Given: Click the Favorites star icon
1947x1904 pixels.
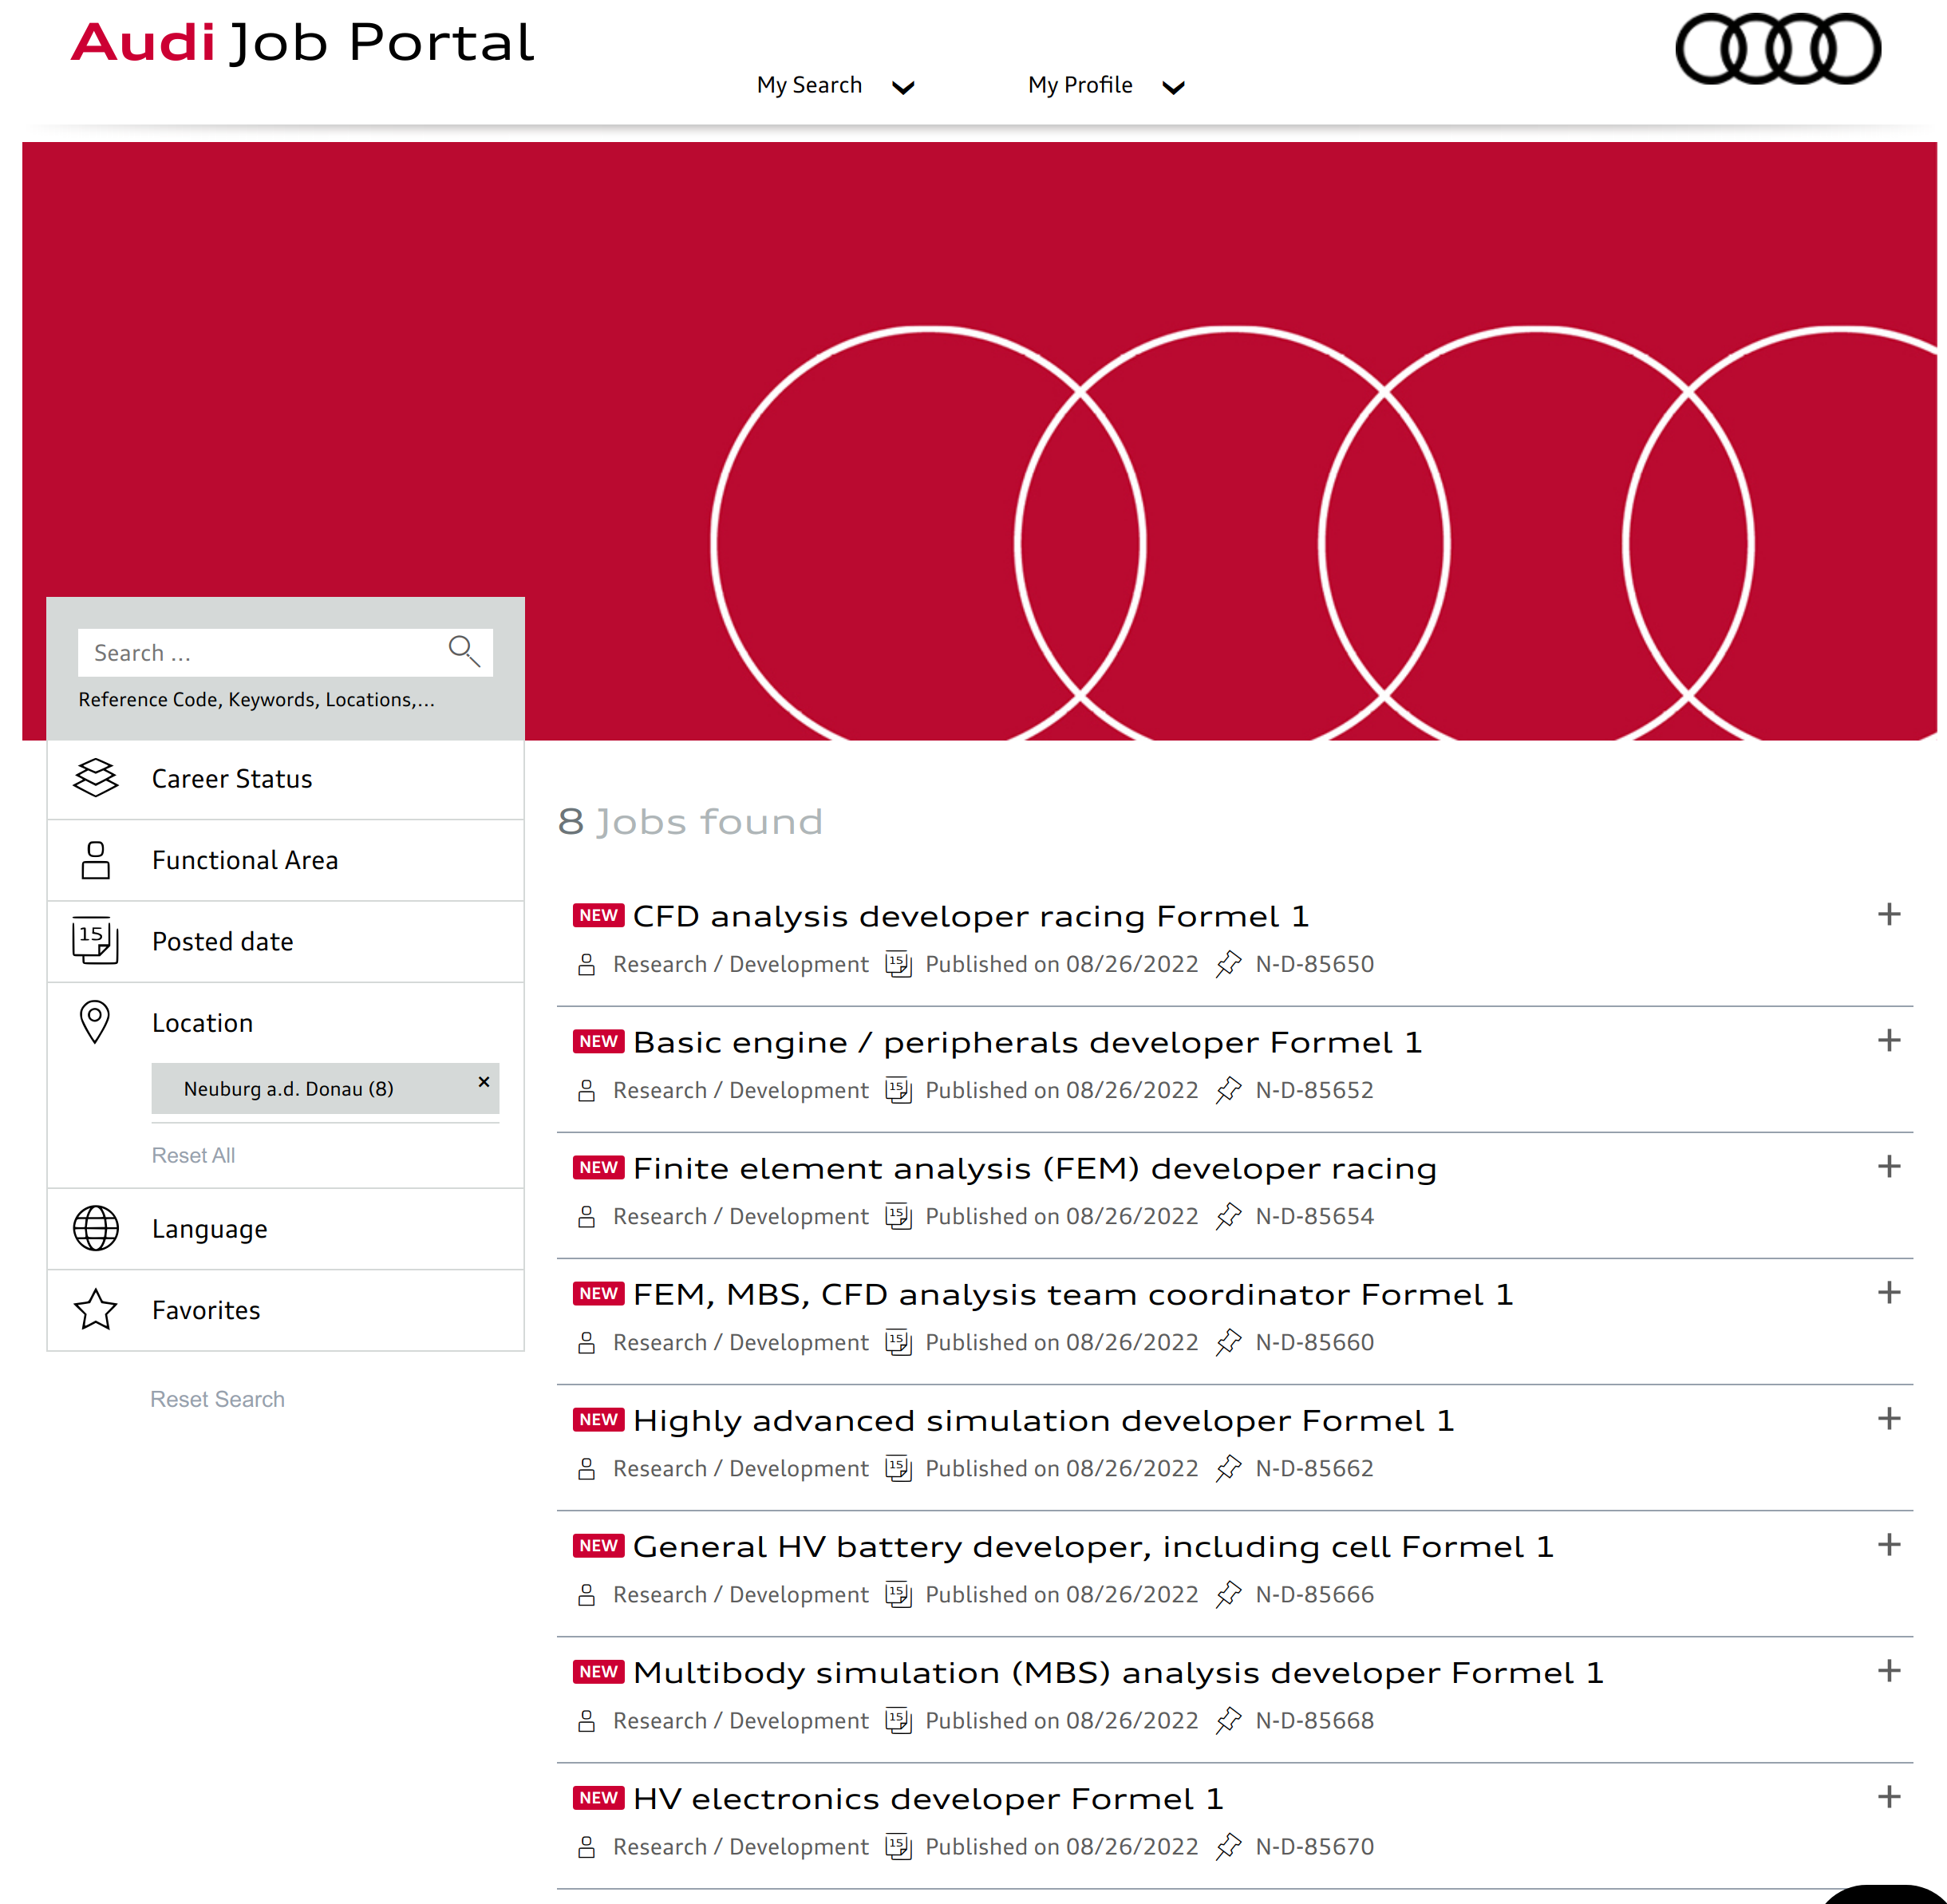Looking at the screenshot, I should pos(96,1310).
